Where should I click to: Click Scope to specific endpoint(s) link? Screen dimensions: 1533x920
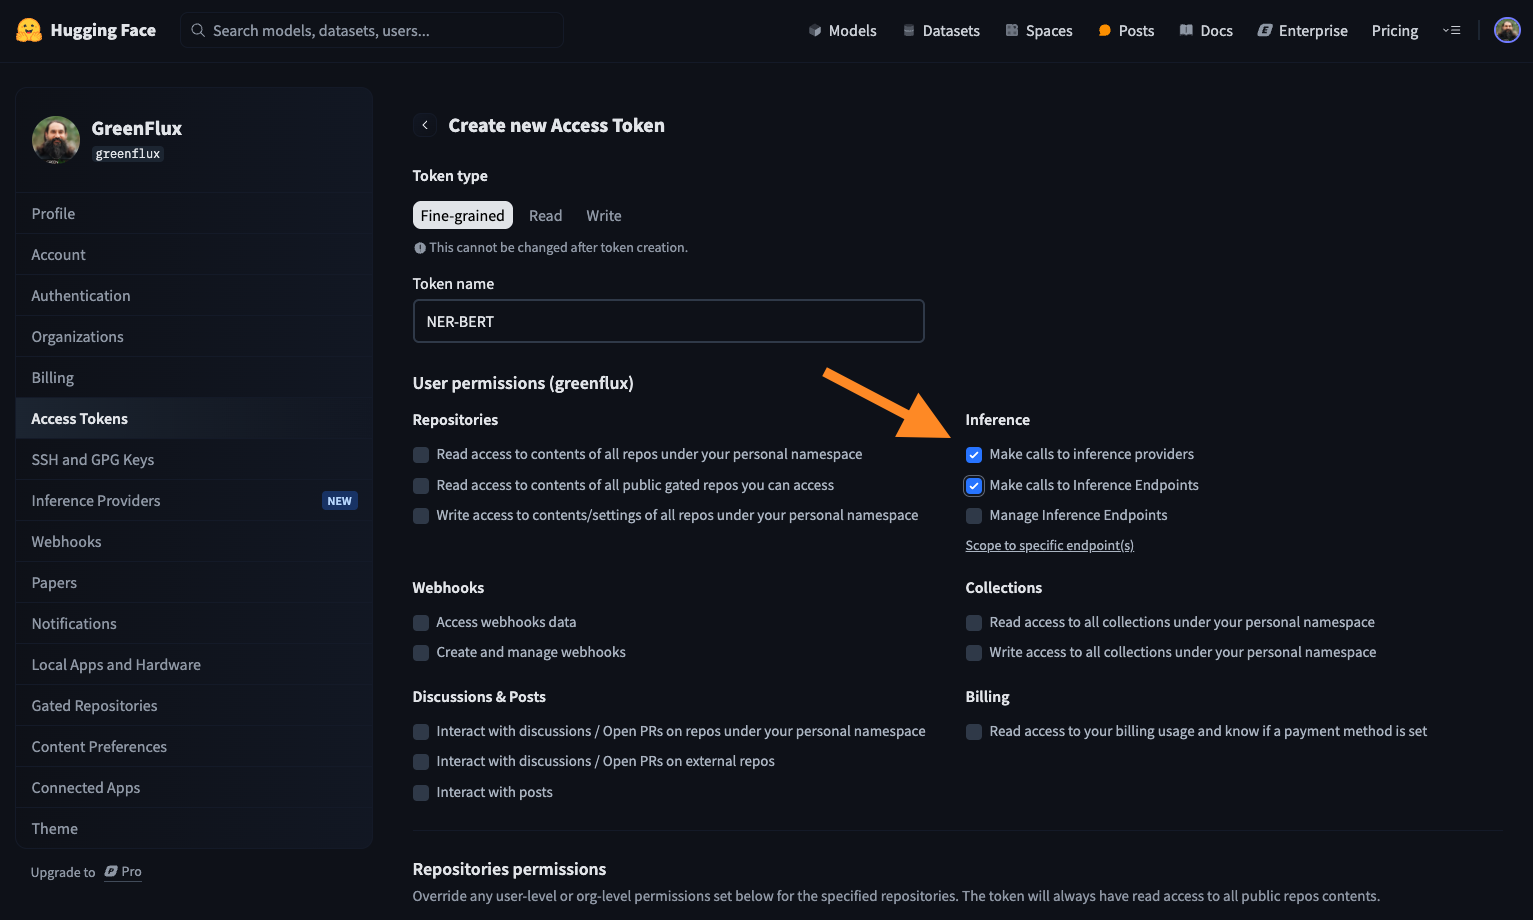(1049, 546)
